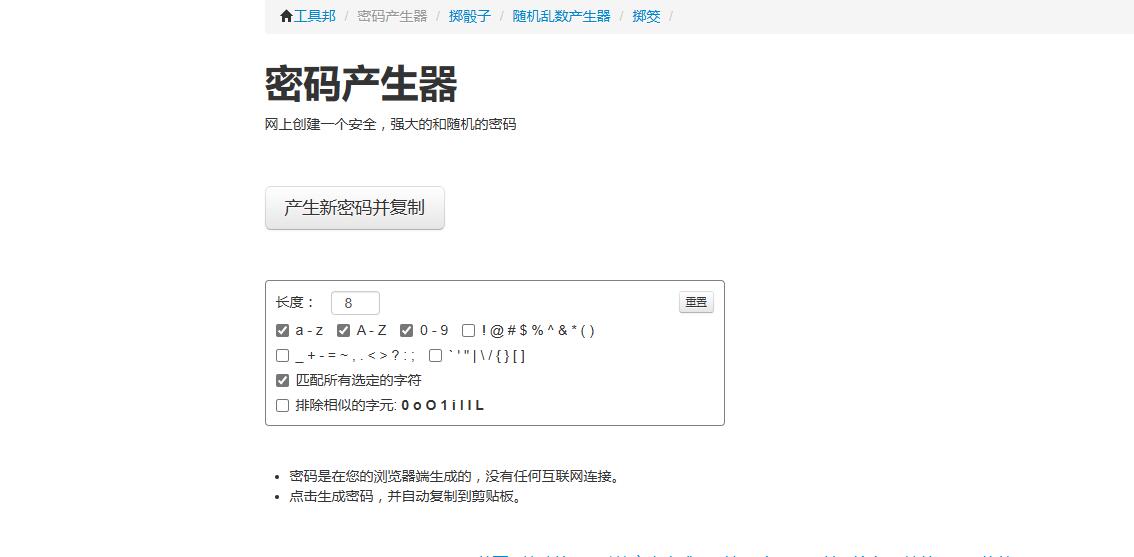Open the 工具邦 breadcrumb link
The height and width of the screenshot is (557, 1134).
coord(315,16)
